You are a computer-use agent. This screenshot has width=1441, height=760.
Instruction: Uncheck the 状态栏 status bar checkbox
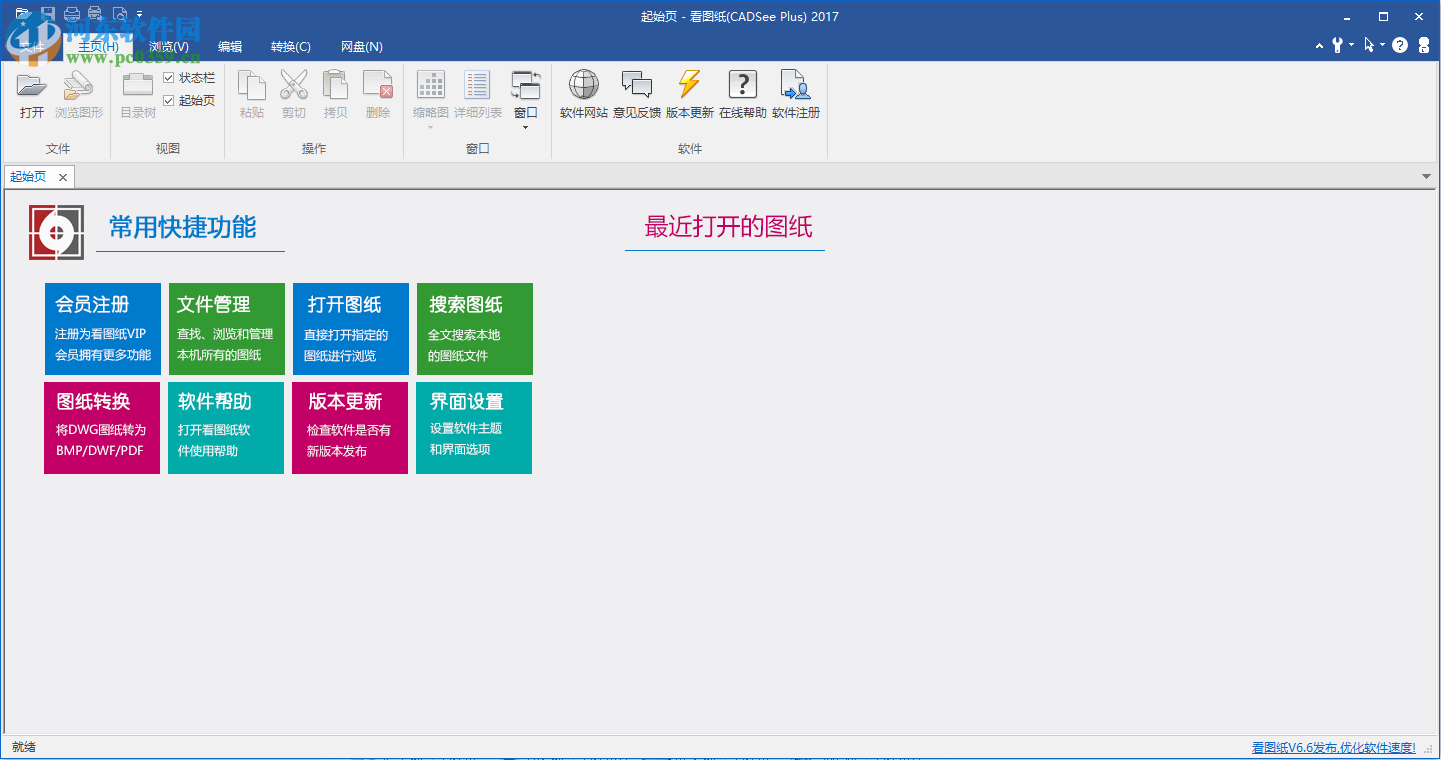click(170, 77)
